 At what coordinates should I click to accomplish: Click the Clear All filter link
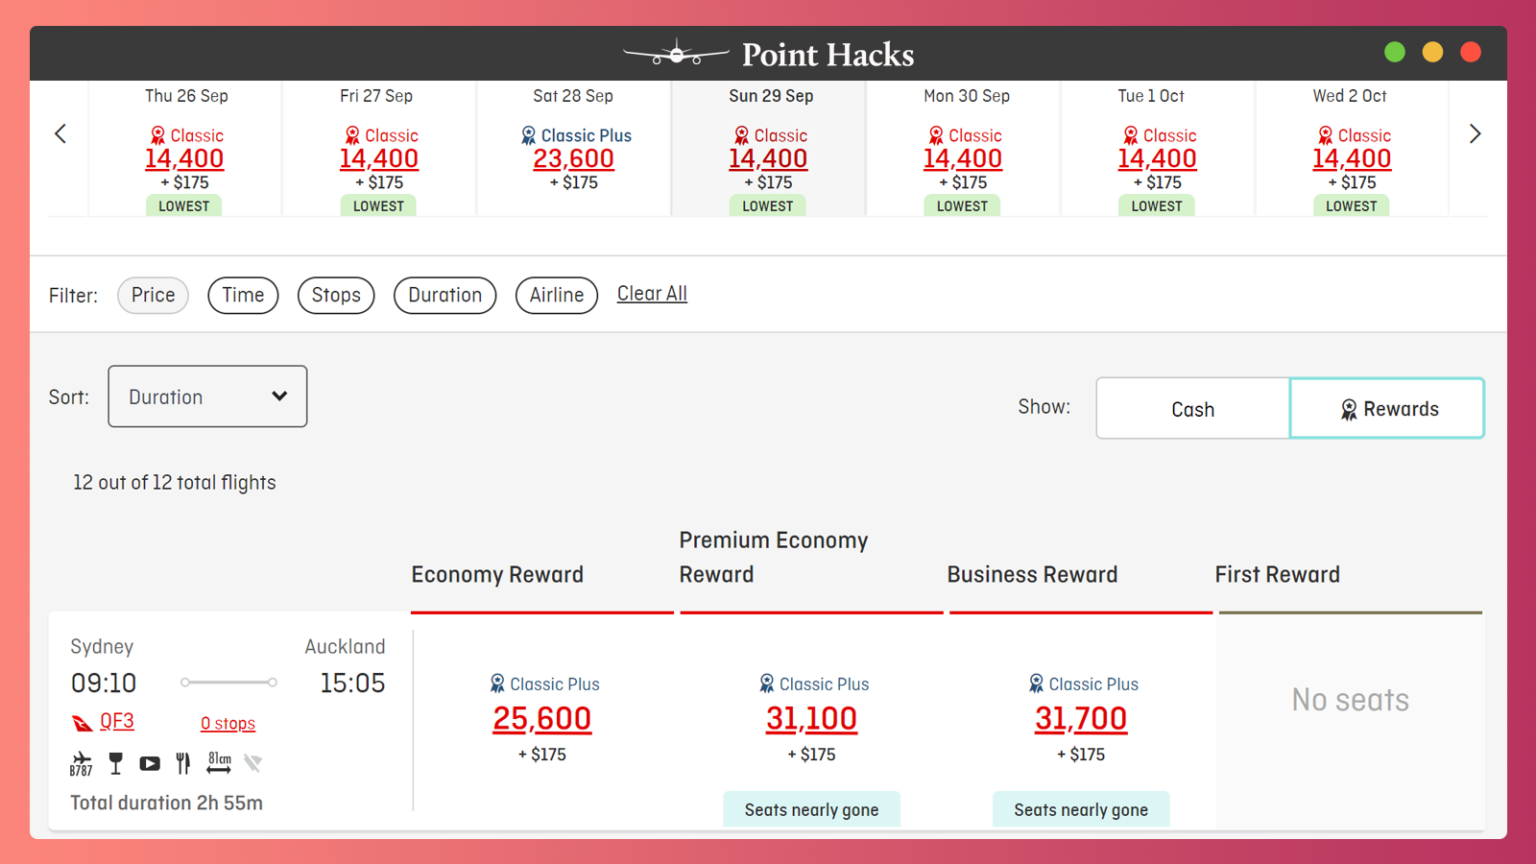pyautogui.click(x=652, y=293)
